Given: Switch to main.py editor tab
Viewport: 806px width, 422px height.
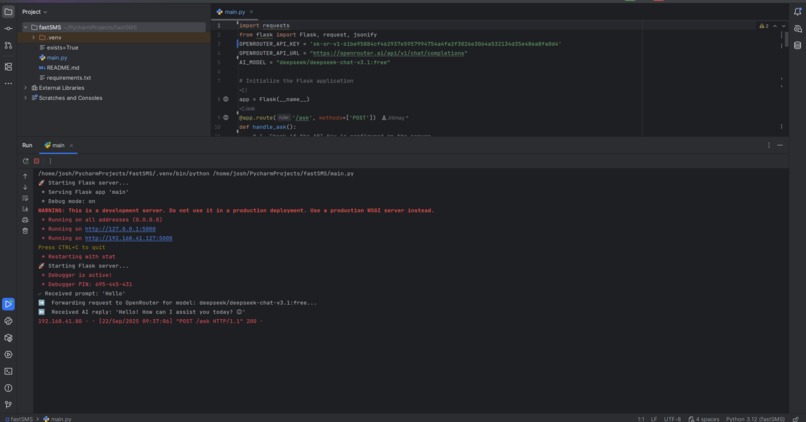Looking at the screenshot, I should pyautogui.click(x=234, y=12).
